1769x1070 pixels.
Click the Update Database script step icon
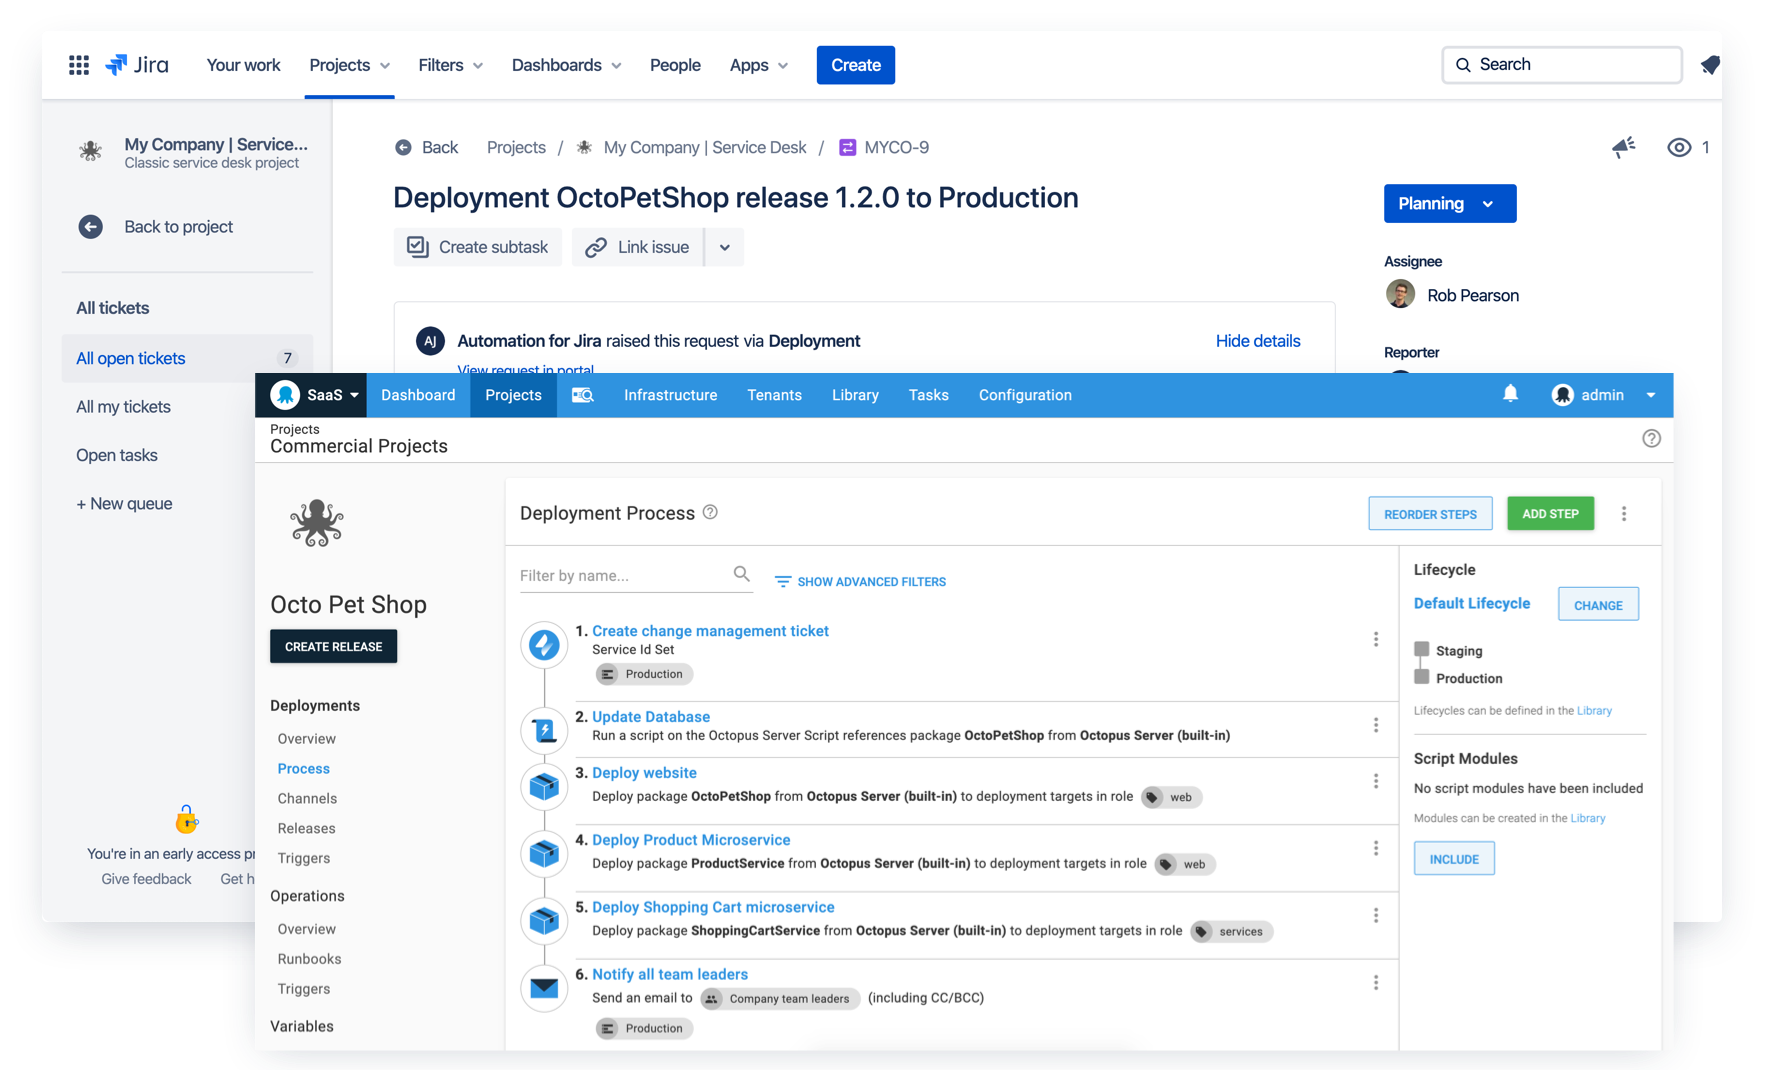pos(544,731)
